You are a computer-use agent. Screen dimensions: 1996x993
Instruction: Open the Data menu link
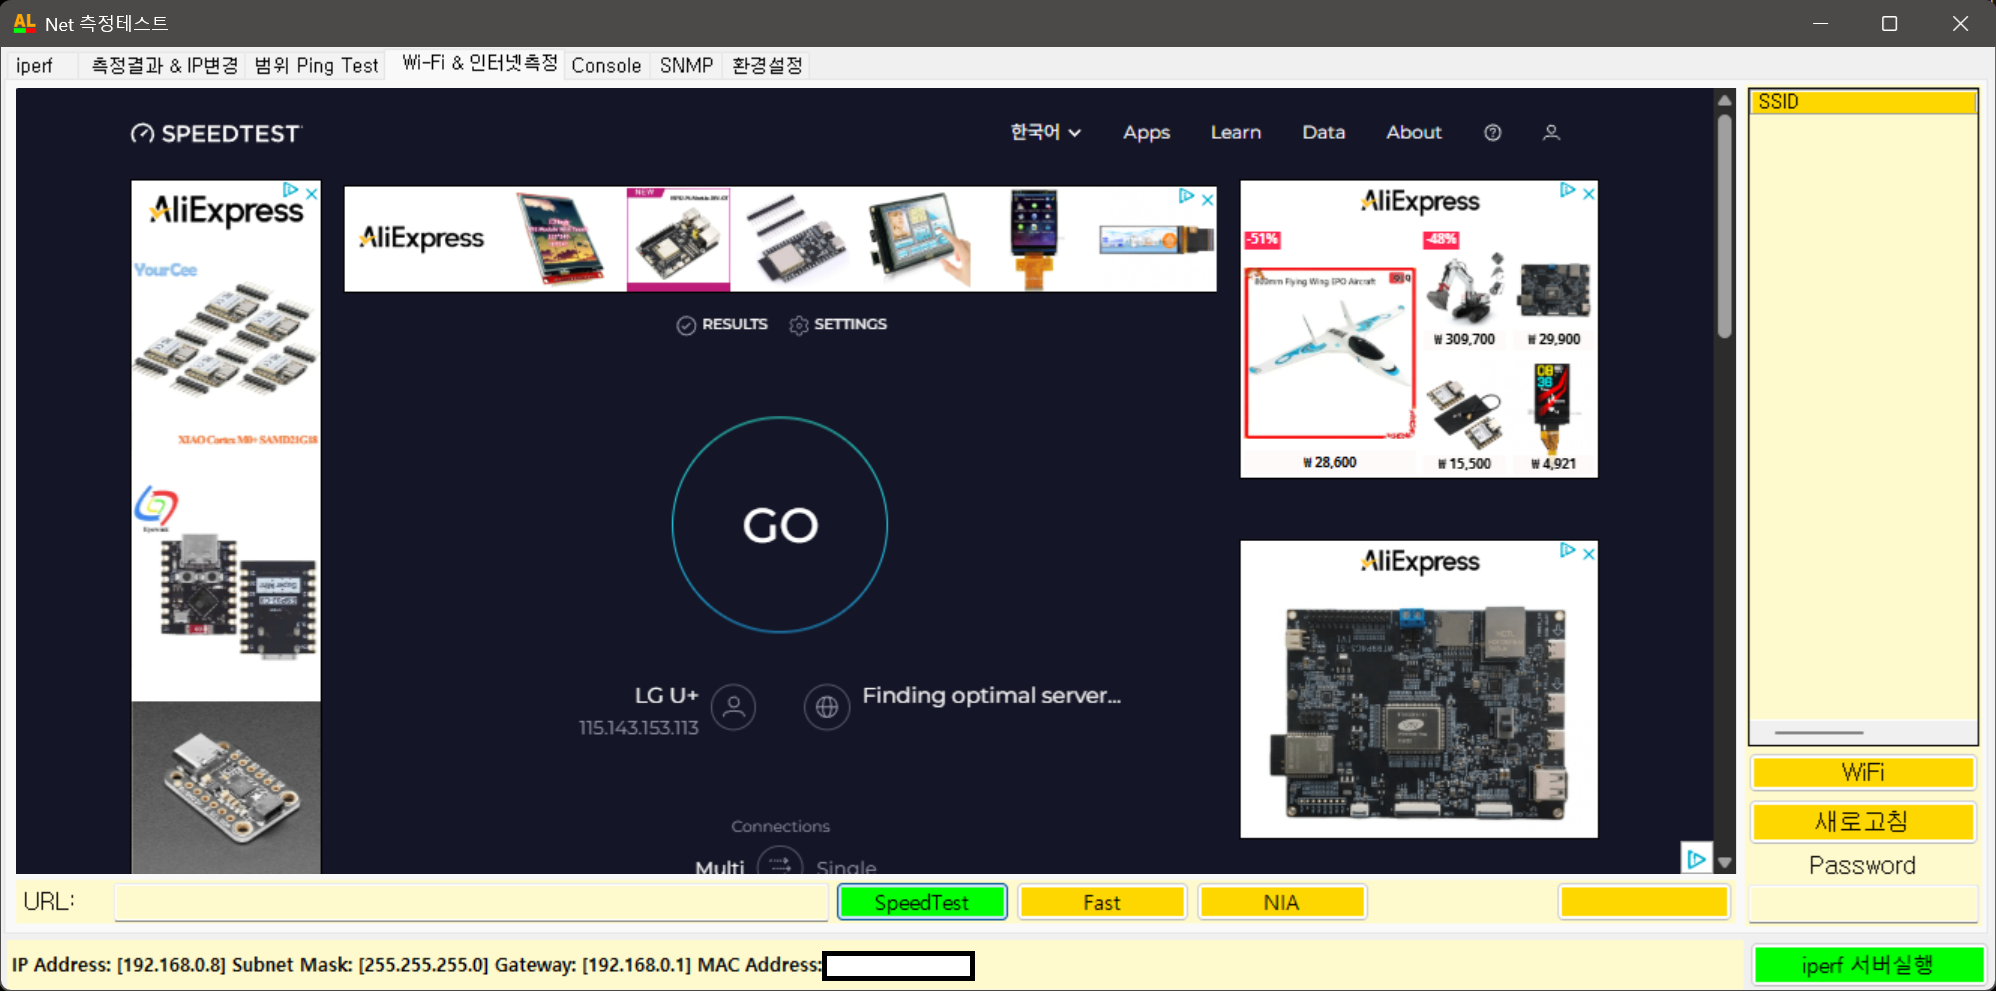[x=1323, y=132]
